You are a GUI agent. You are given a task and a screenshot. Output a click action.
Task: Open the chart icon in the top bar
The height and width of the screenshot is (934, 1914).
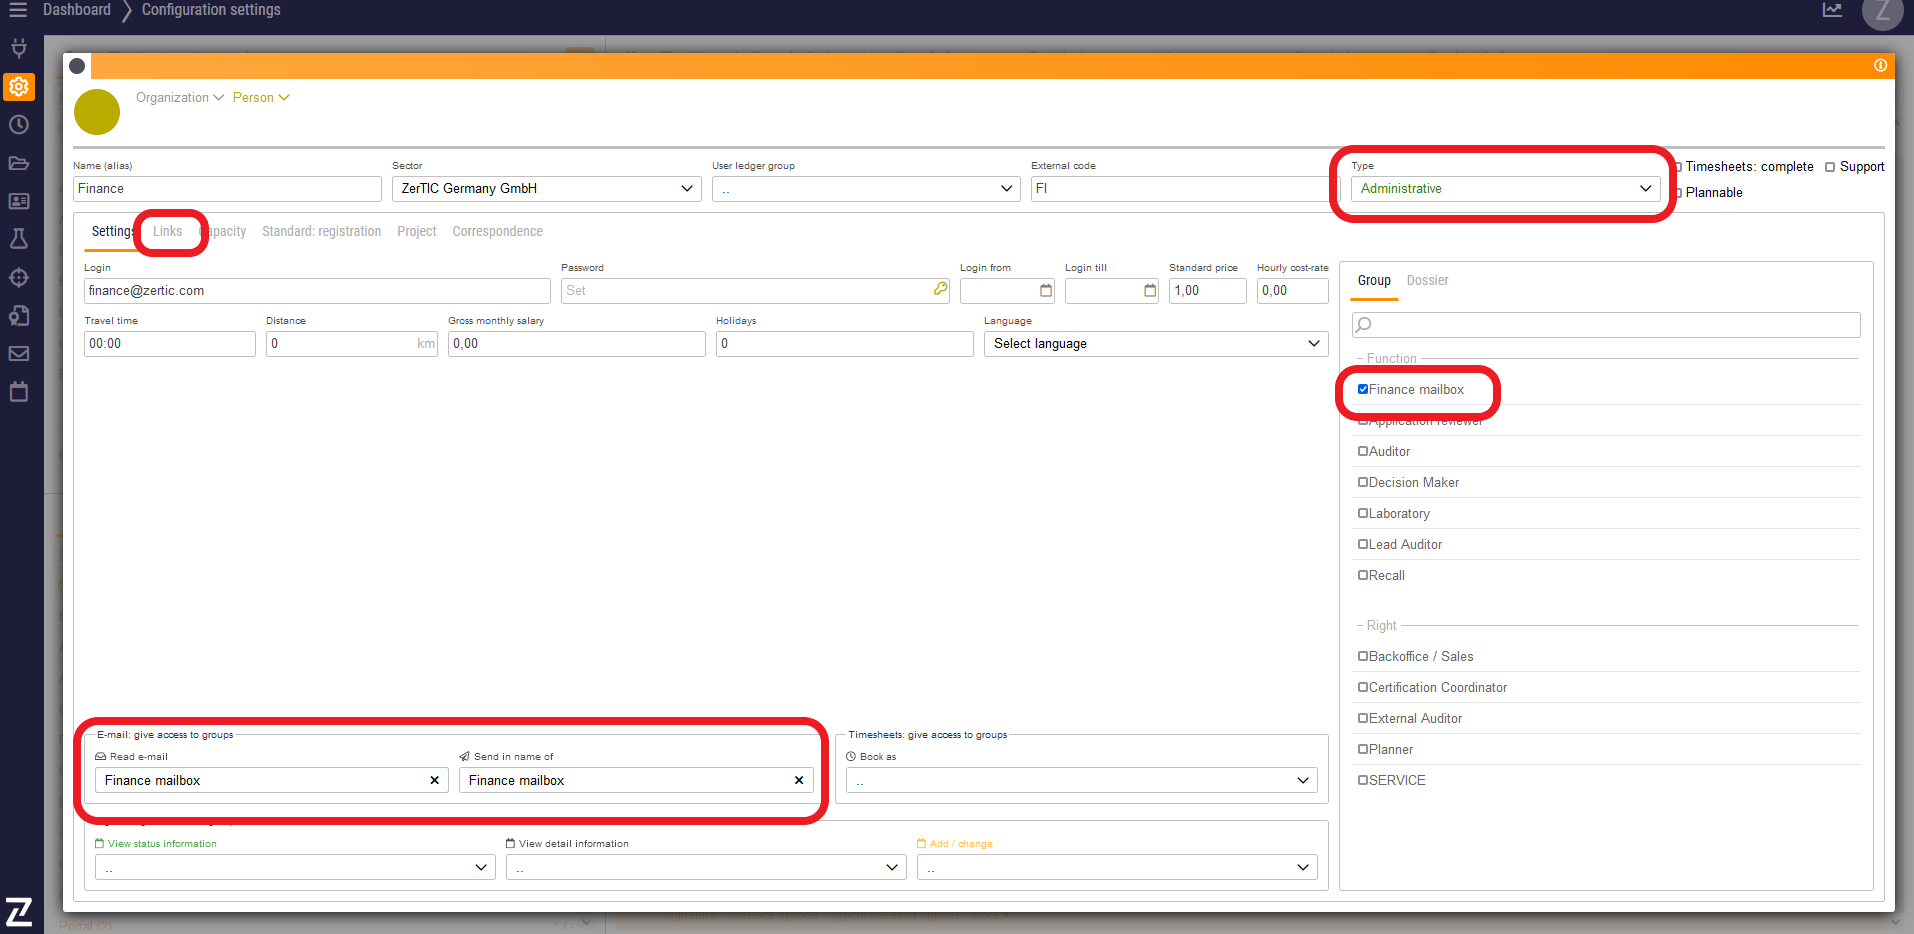pyautogui.click(x=1832, y=10)
